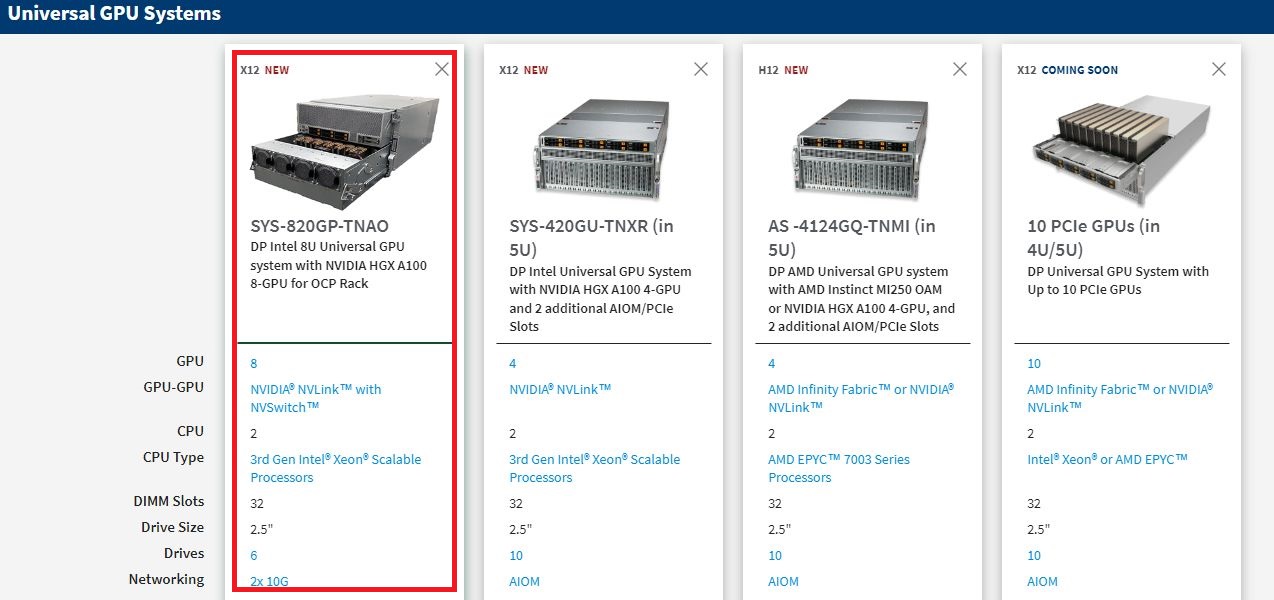
Task: Click drives value 6 for SYS-820GP-TNAO
Action: click(x=254, y=555)
